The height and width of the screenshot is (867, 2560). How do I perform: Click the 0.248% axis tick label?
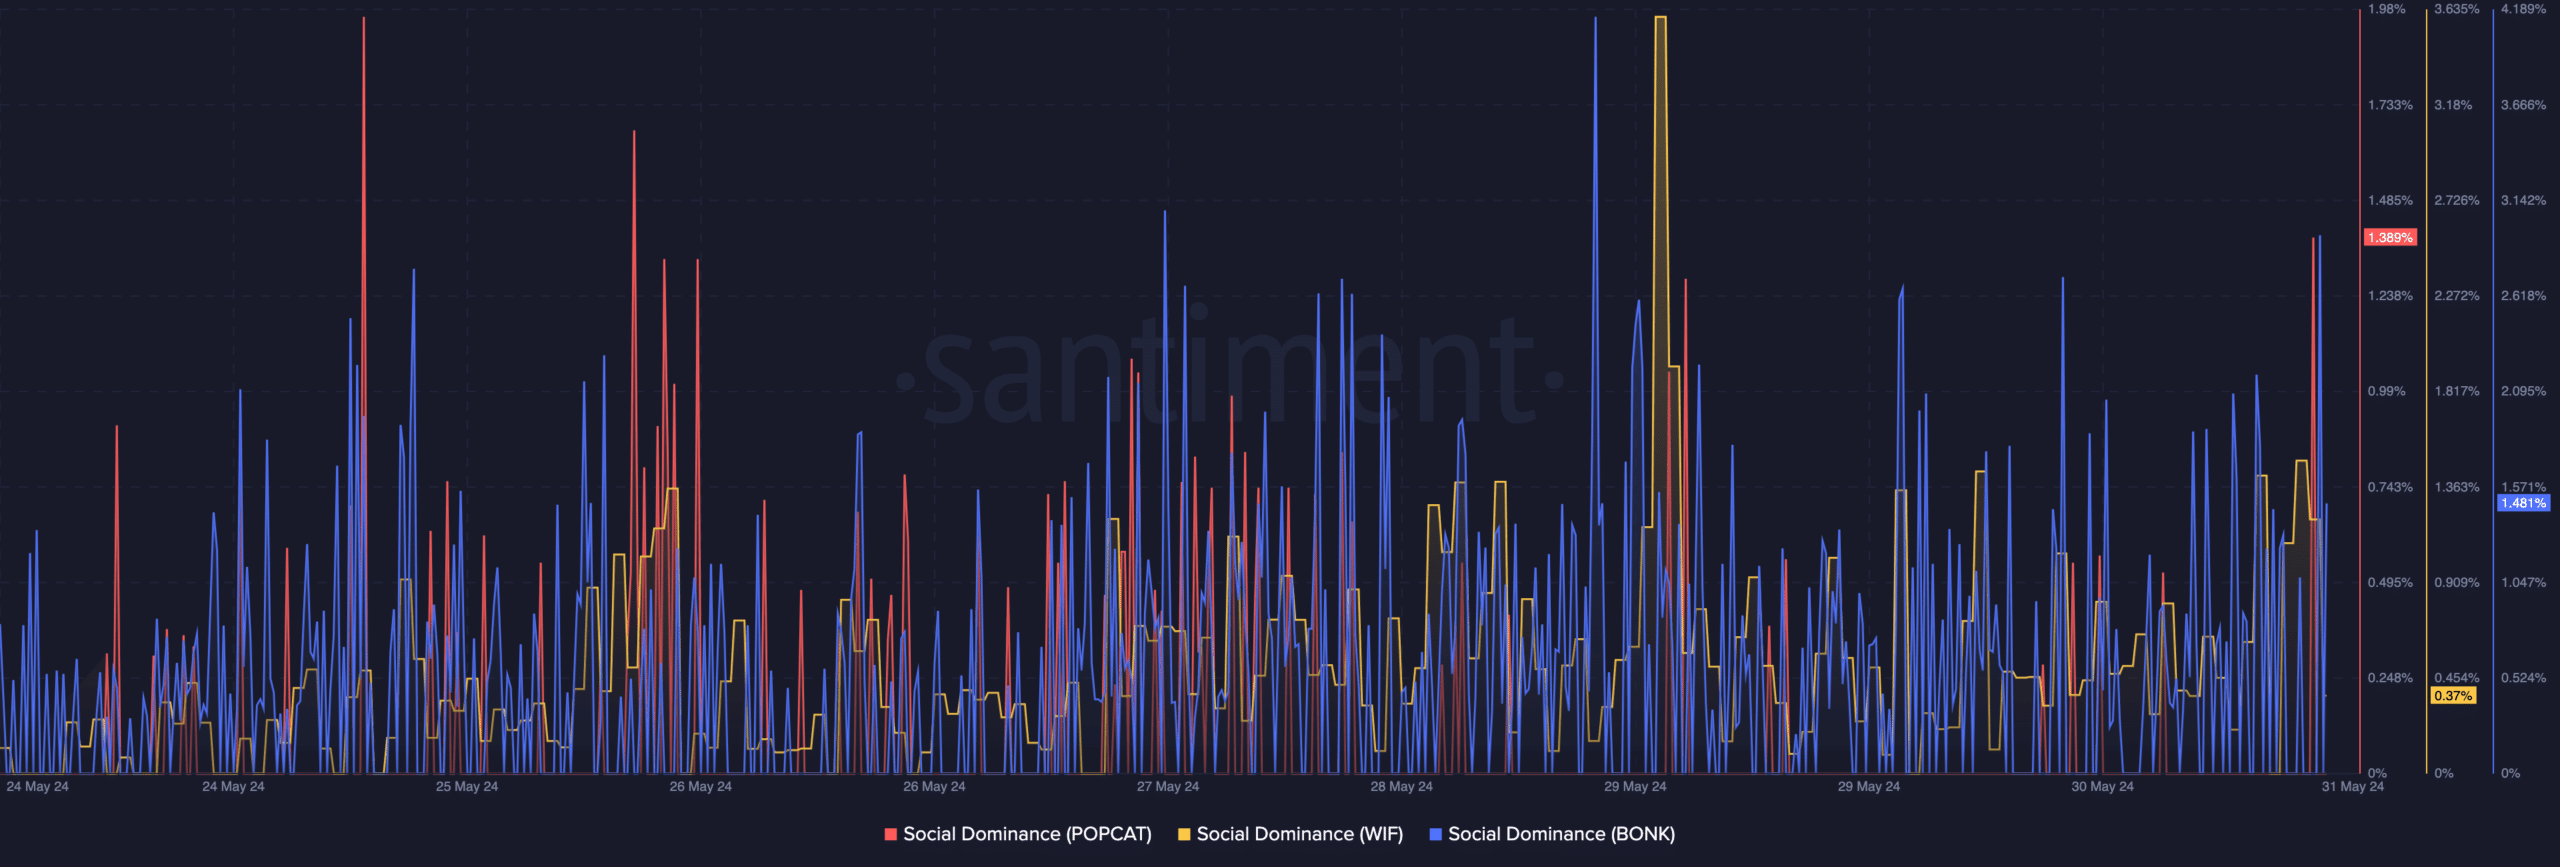click(2390, 679)
